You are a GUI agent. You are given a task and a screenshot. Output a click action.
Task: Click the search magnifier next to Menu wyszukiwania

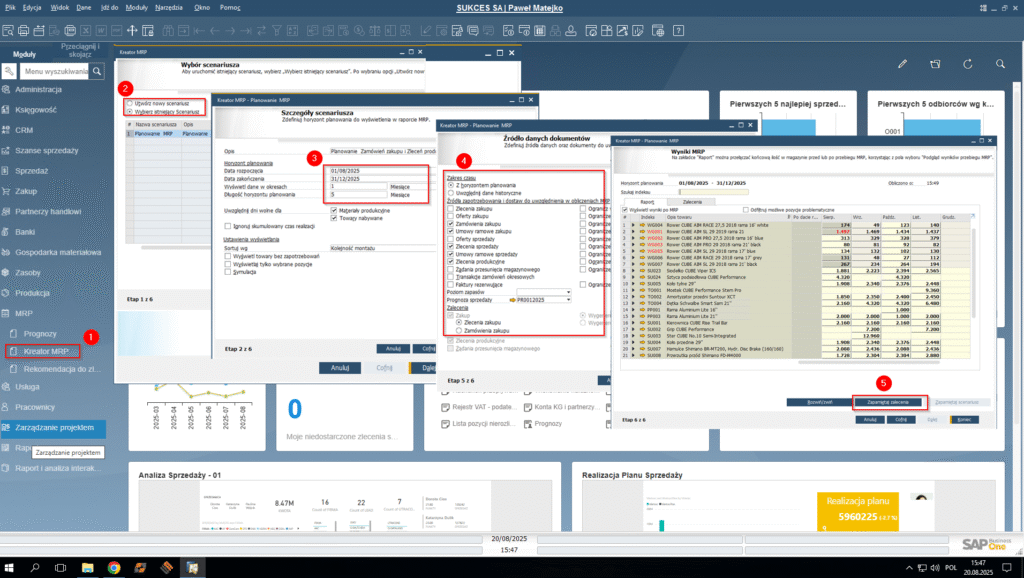pos(97,71)
